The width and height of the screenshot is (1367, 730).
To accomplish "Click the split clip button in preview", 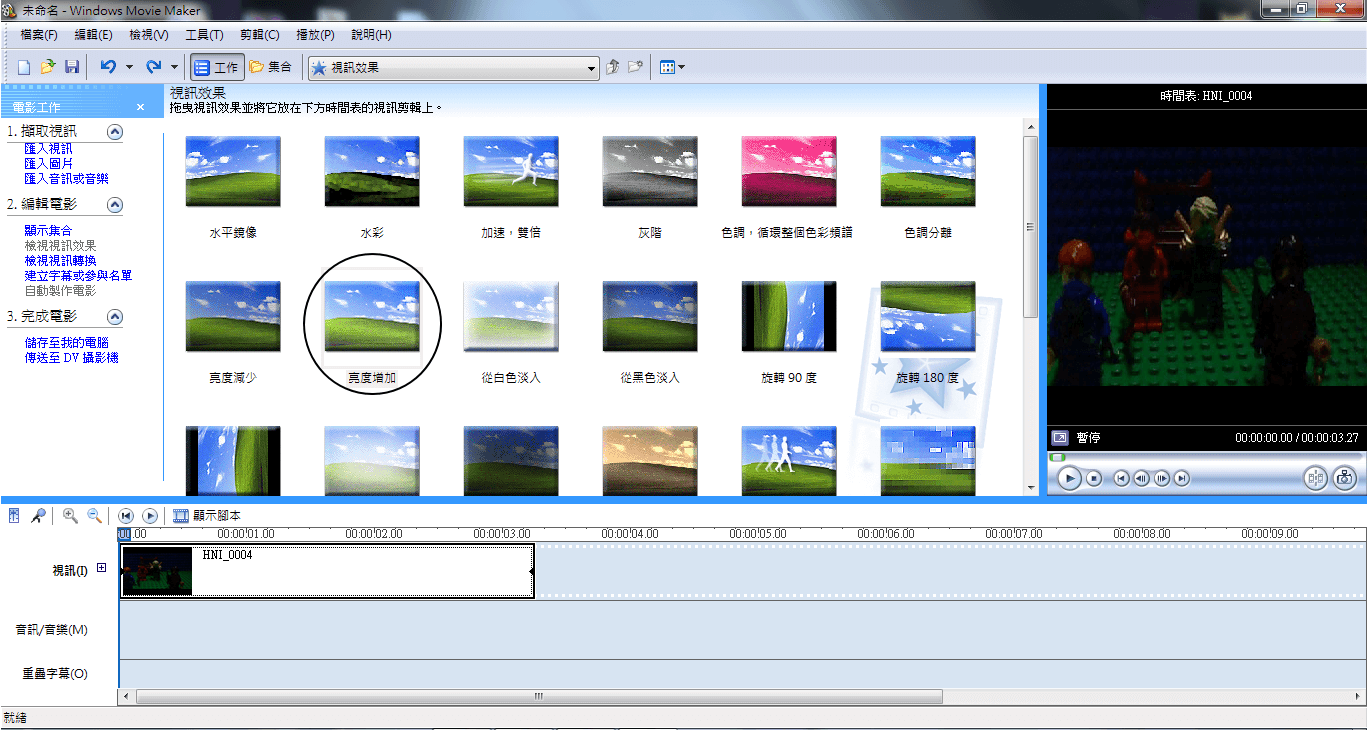I will tap(1315, 479).
